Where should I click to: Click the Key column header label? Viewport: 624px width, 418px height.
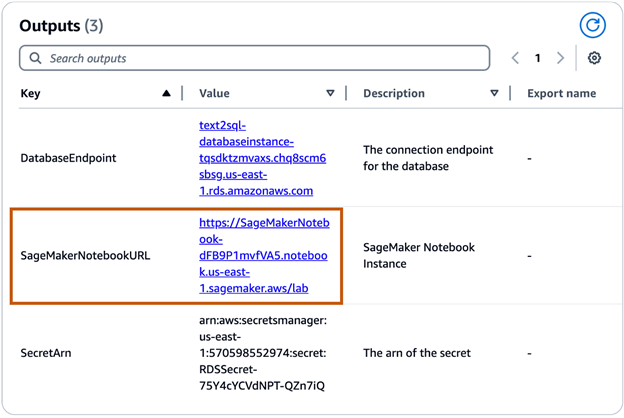click(x=29, y=93)
